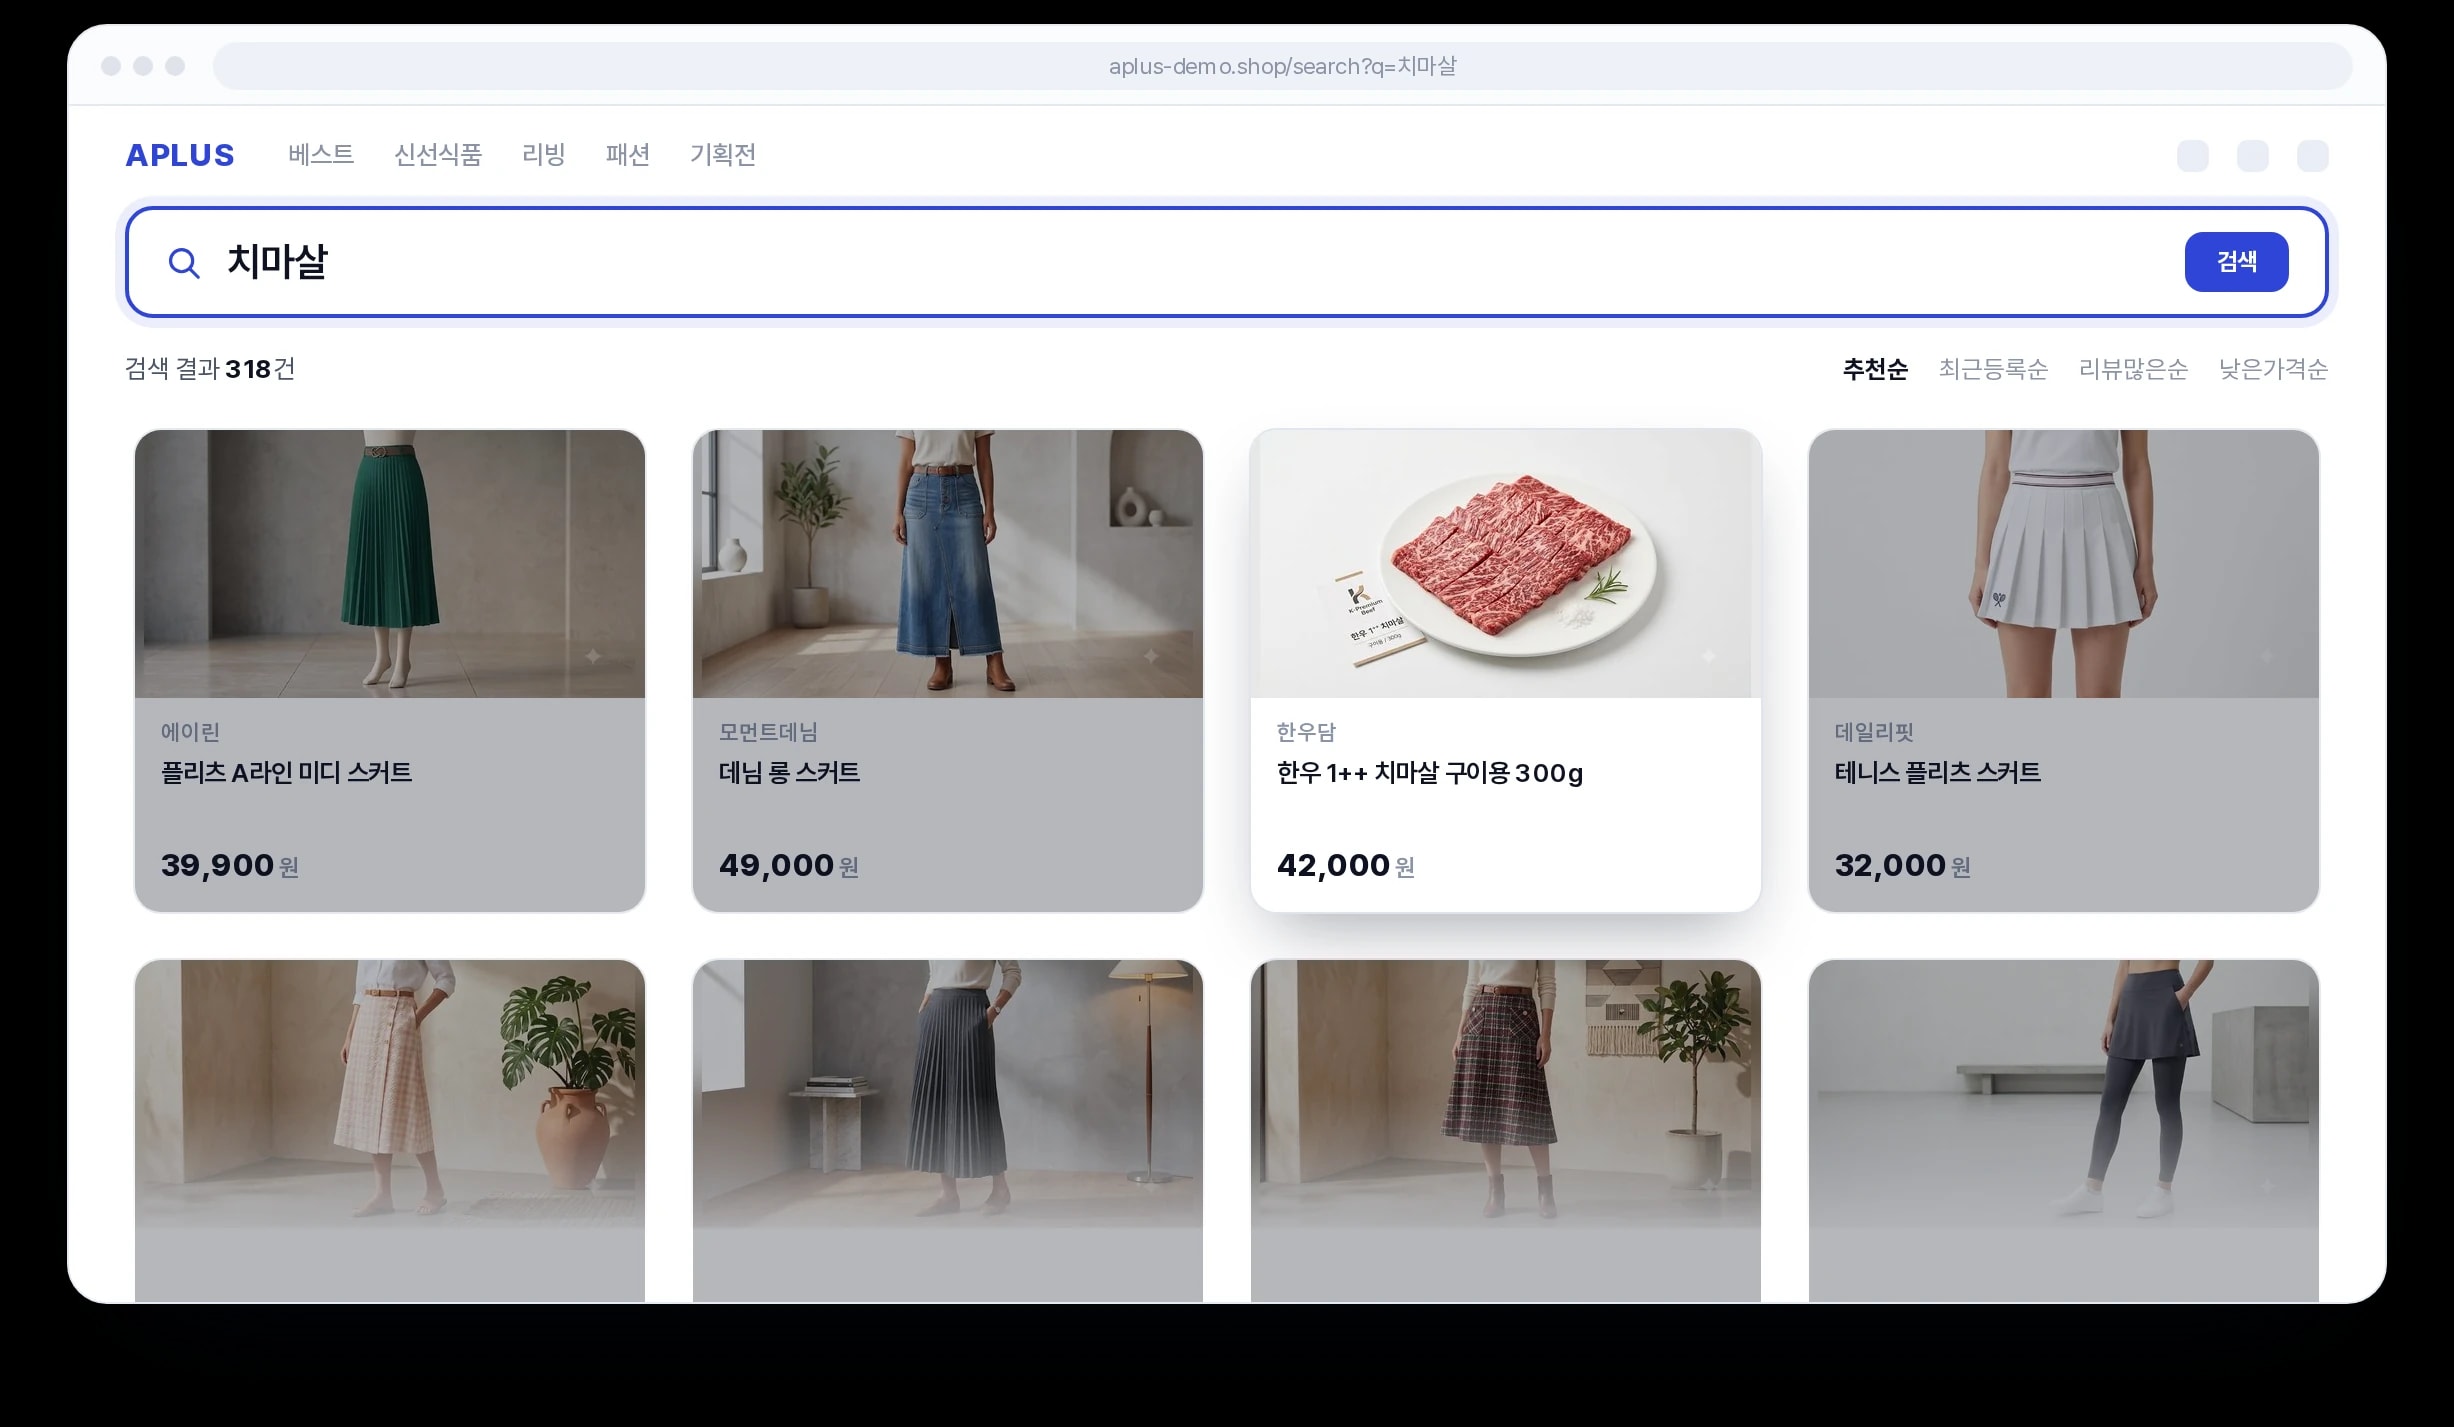Open the green pleated skirt image
Screen dimensions: 2454x1427
click(x=390, y=564)
